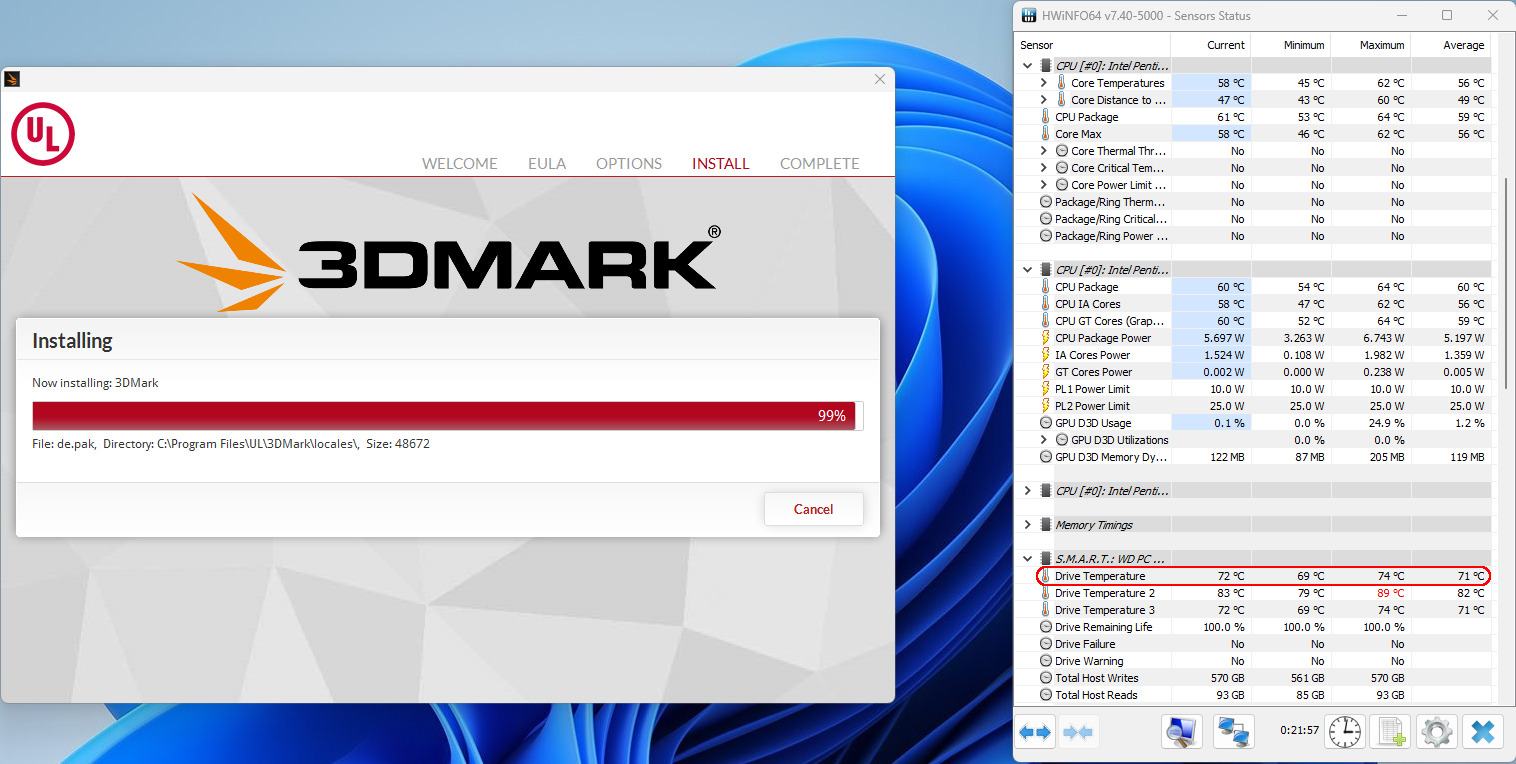Click the networked computers icon in HWiNFO toolbar
Screen dimensions: 1516x764
pos(1234,732)
